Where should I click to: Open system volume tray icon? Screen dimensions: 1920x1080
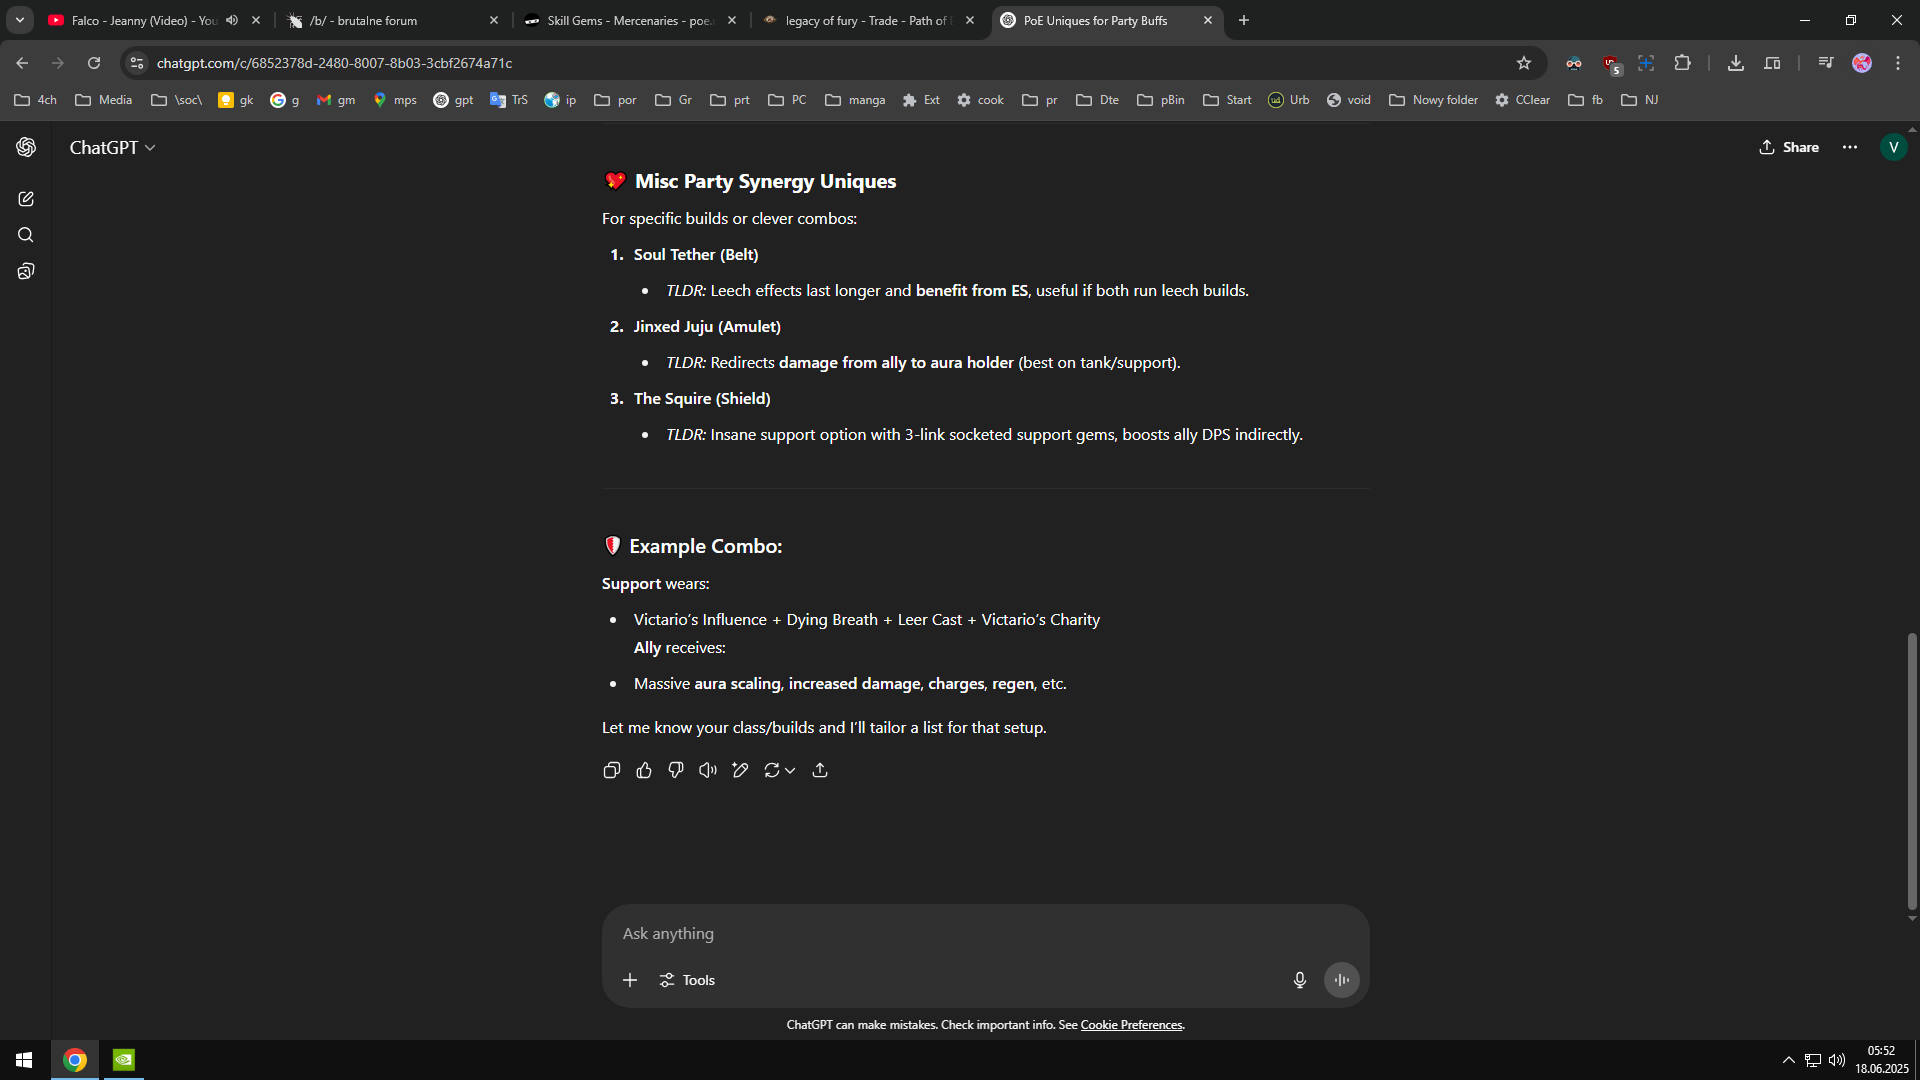click(1836, 1060)
